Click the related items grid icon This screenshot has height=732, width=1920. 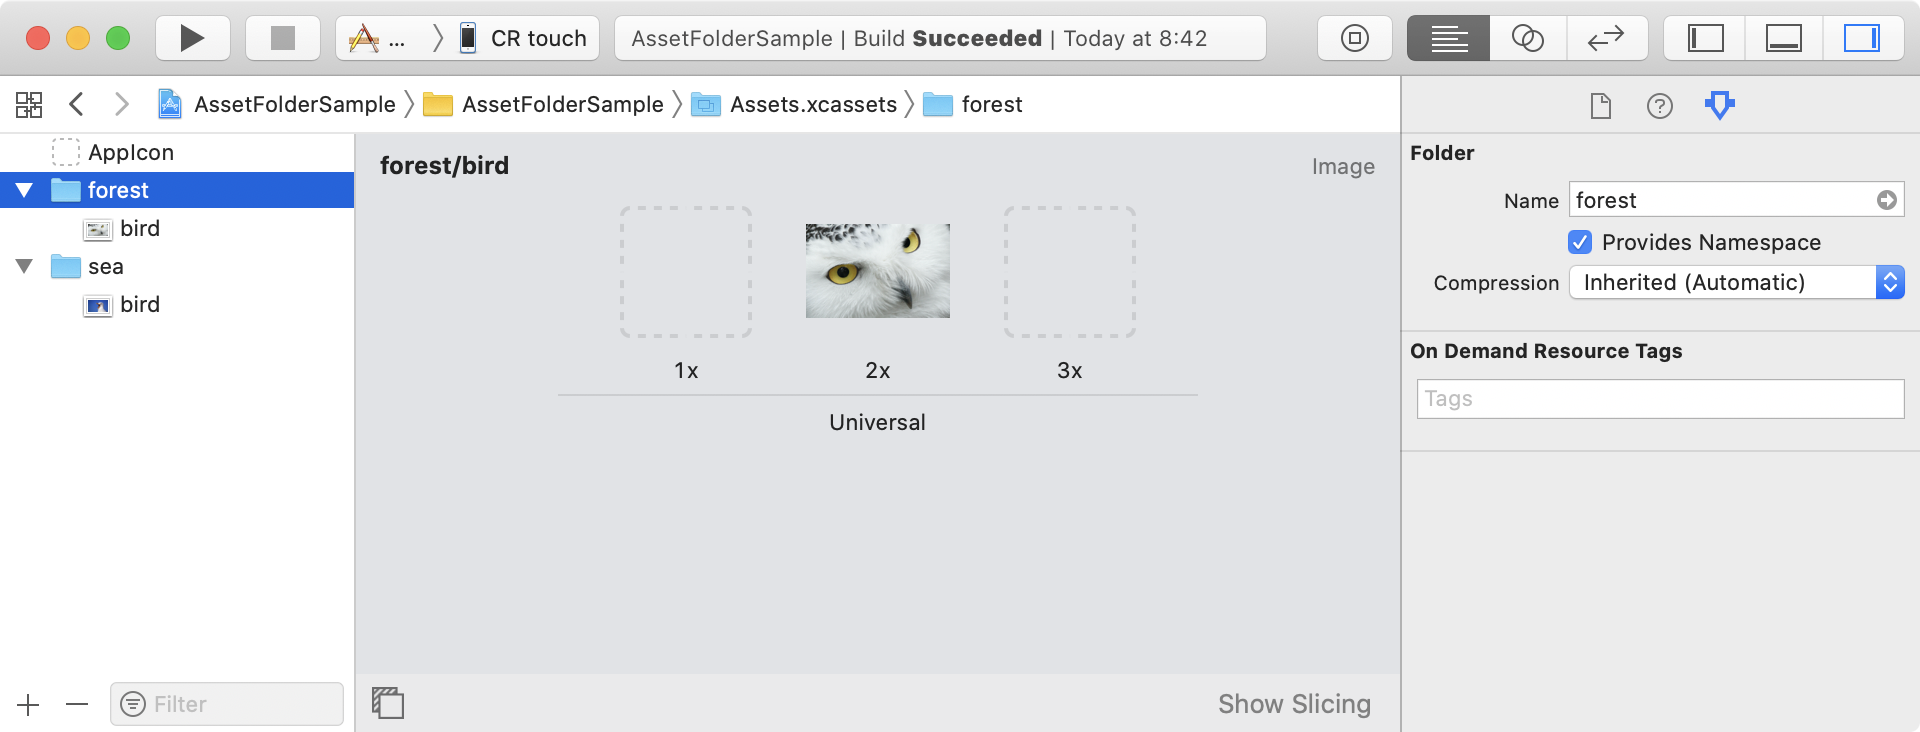pos(29,104)
